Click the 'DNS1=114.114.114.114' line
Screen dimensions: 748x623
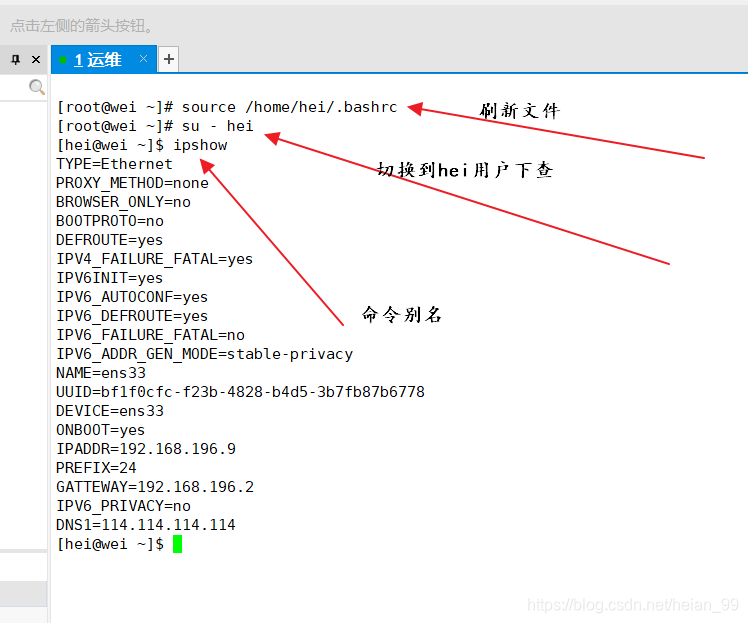click(145, 525)
